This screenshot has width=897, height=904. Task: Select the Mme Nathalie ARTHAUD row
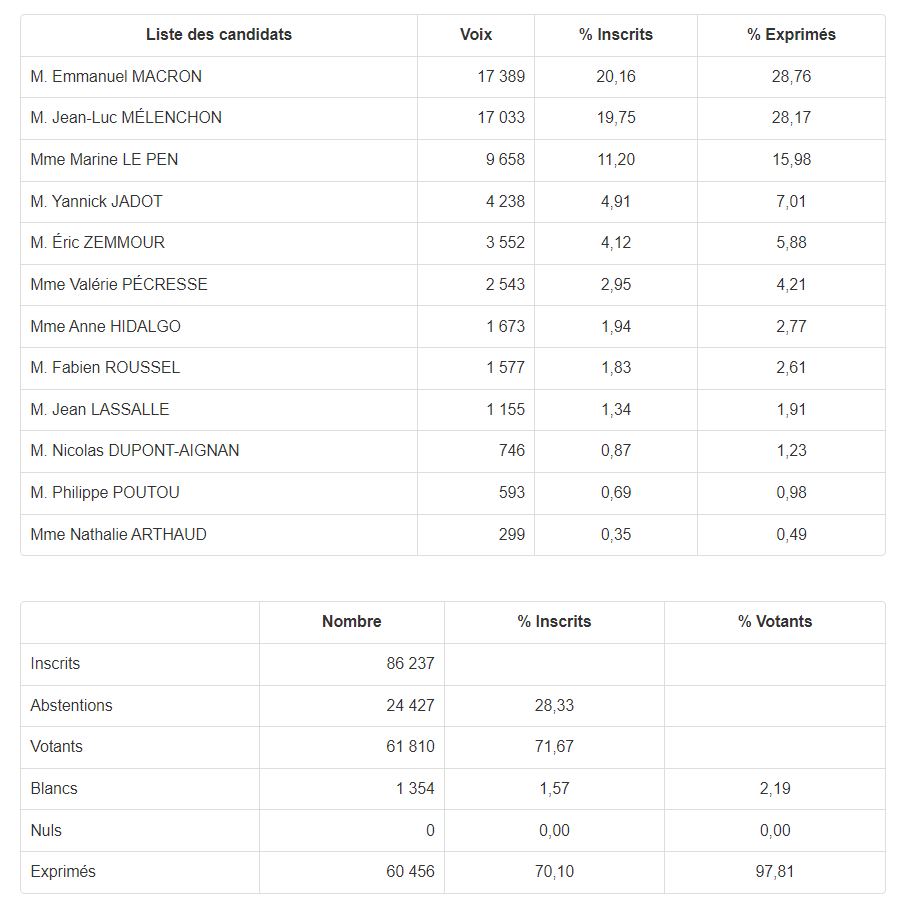(x=453, y=534)
